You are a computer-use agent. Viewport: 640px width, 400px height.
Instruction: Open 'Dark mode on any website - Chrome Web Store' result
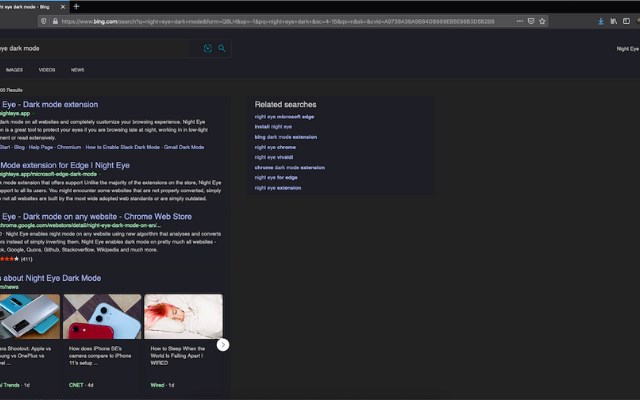96,217
